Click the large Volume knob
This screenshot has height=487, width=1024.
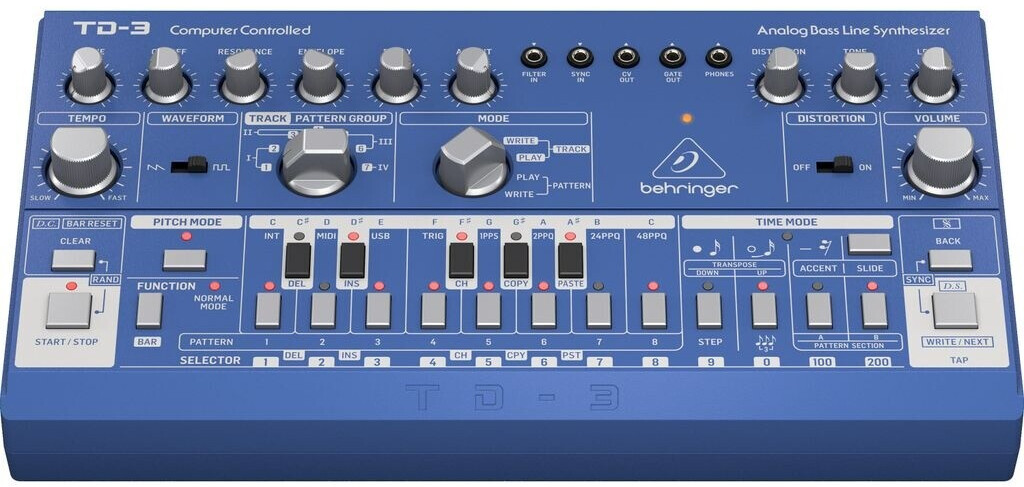click(x=941, y=161)
